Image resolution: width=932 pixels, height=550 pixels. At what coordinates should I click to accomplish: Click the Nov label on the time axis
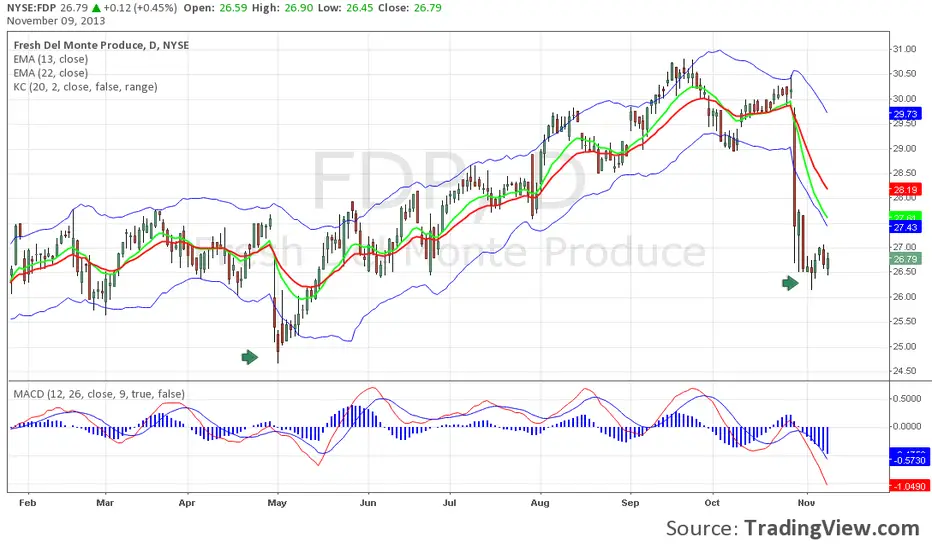pyautogui.click(x=806, y=503)
